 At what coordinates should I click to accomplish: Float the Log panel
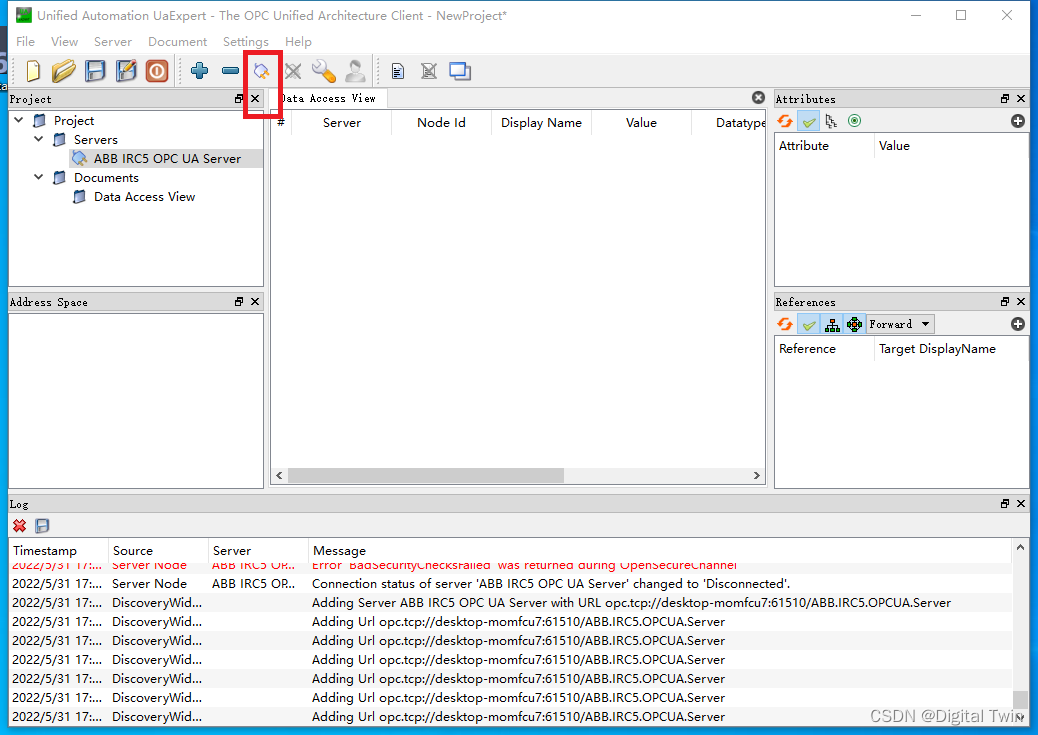coord(1005,504)
